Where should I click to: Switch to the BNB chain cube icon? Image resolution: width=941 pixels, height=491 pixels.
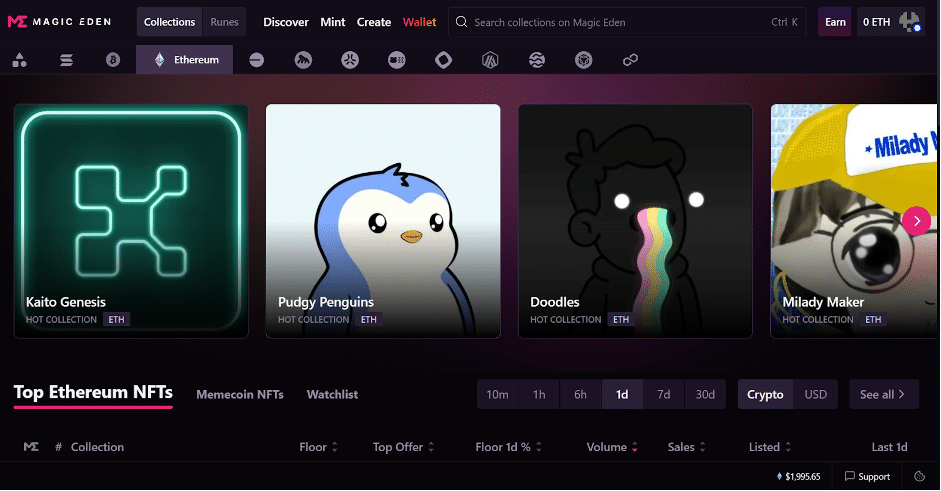click(x=583, y=60)
